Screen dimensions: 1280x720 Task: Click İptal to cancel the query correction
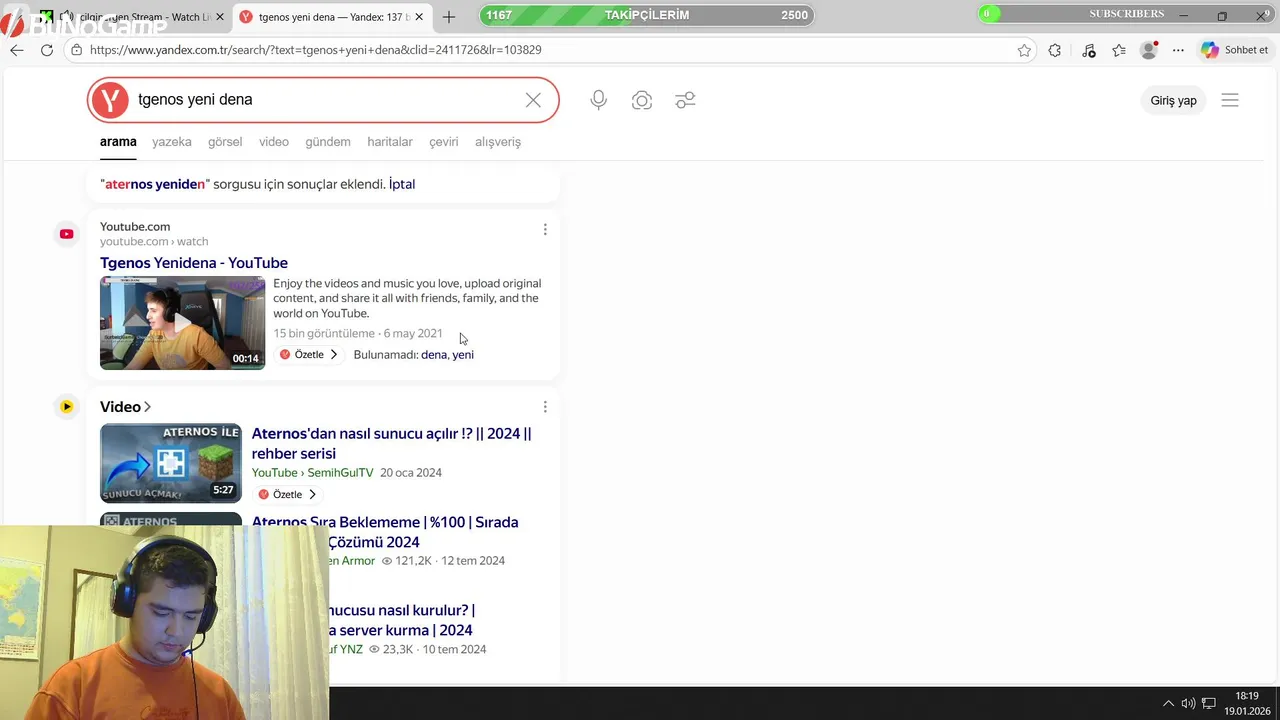coord(402,184)
